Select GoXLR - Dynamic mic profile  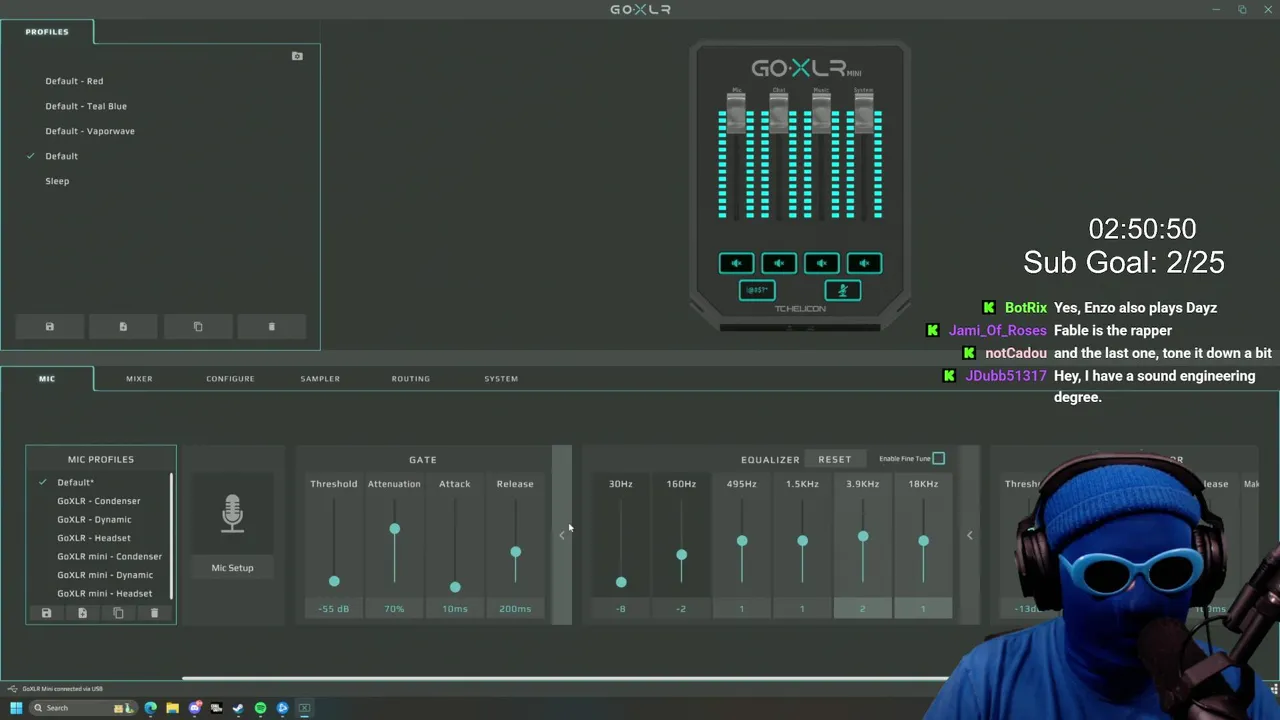pyautogui.click(x=94, y=520)
